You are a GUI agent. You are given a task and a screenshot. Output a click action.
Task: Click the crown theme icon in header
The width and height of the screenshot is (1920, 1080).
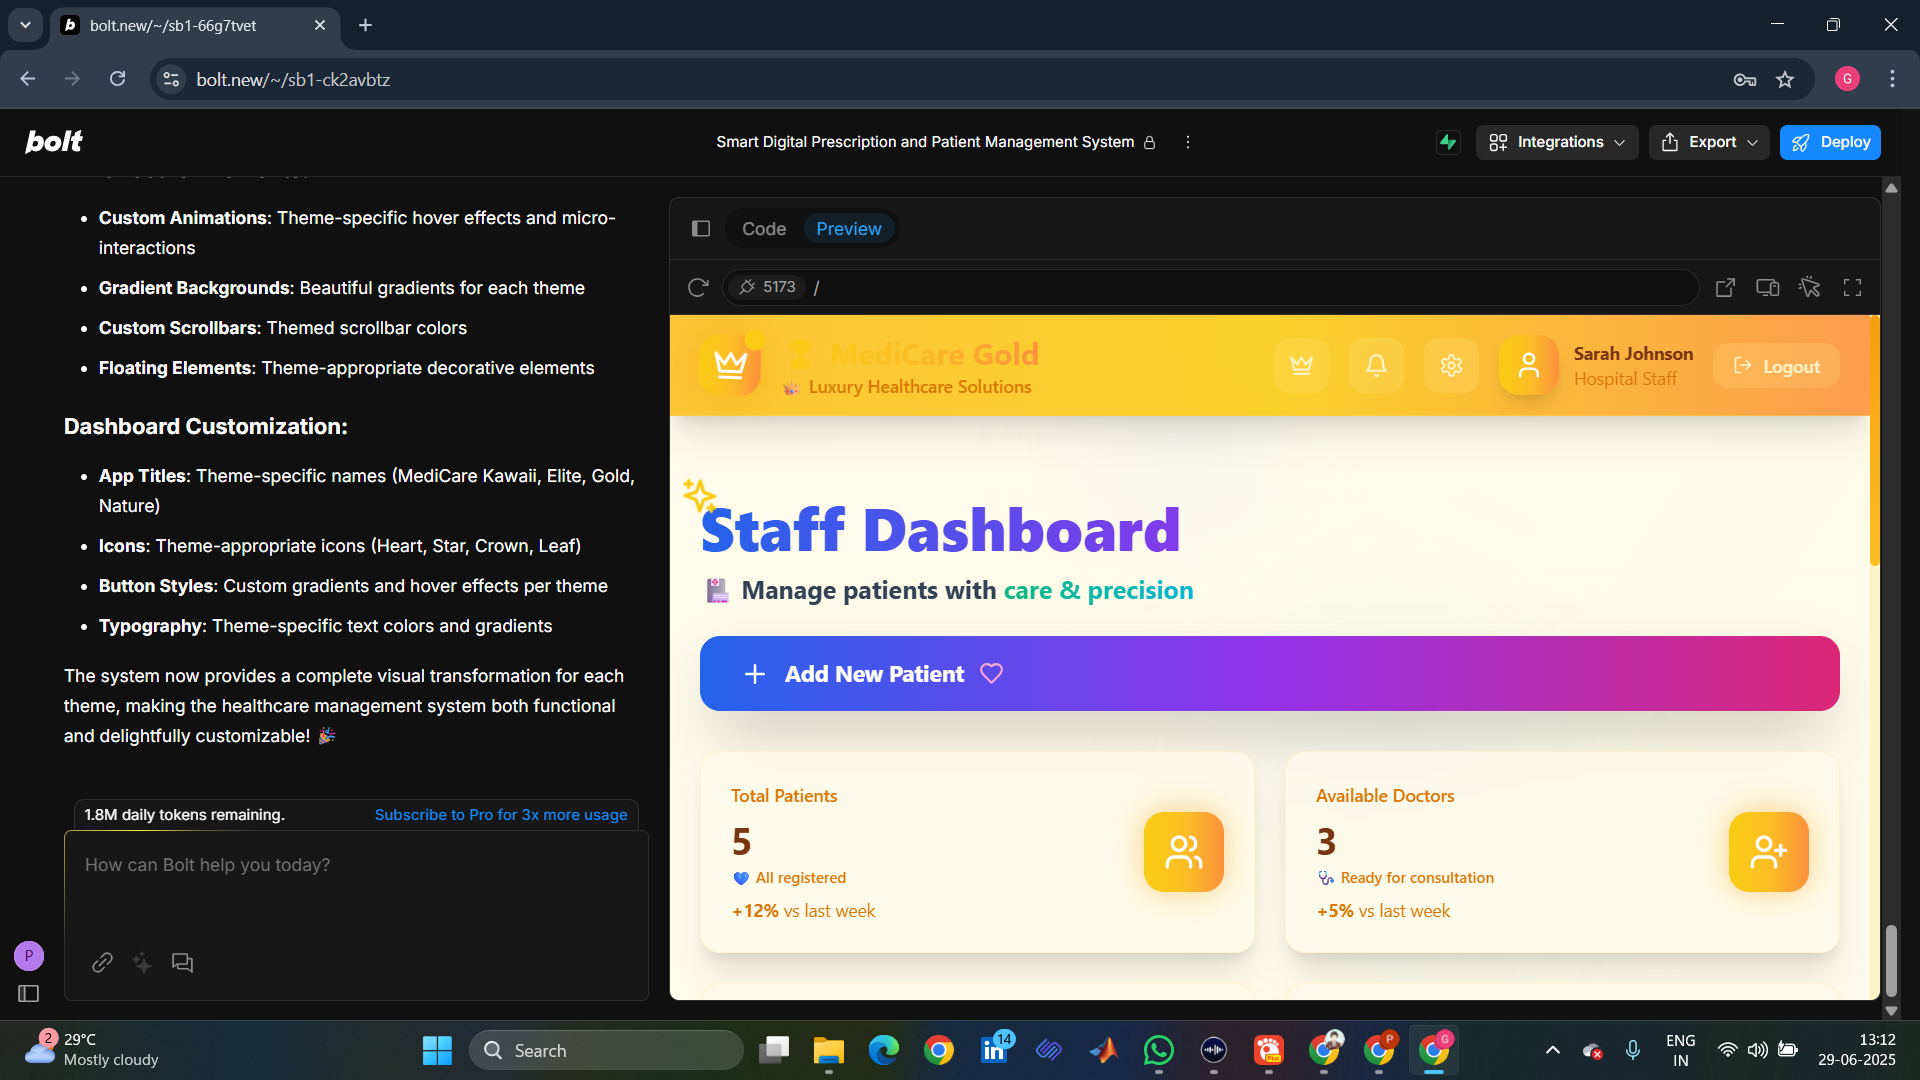(x=1301, y=366)
